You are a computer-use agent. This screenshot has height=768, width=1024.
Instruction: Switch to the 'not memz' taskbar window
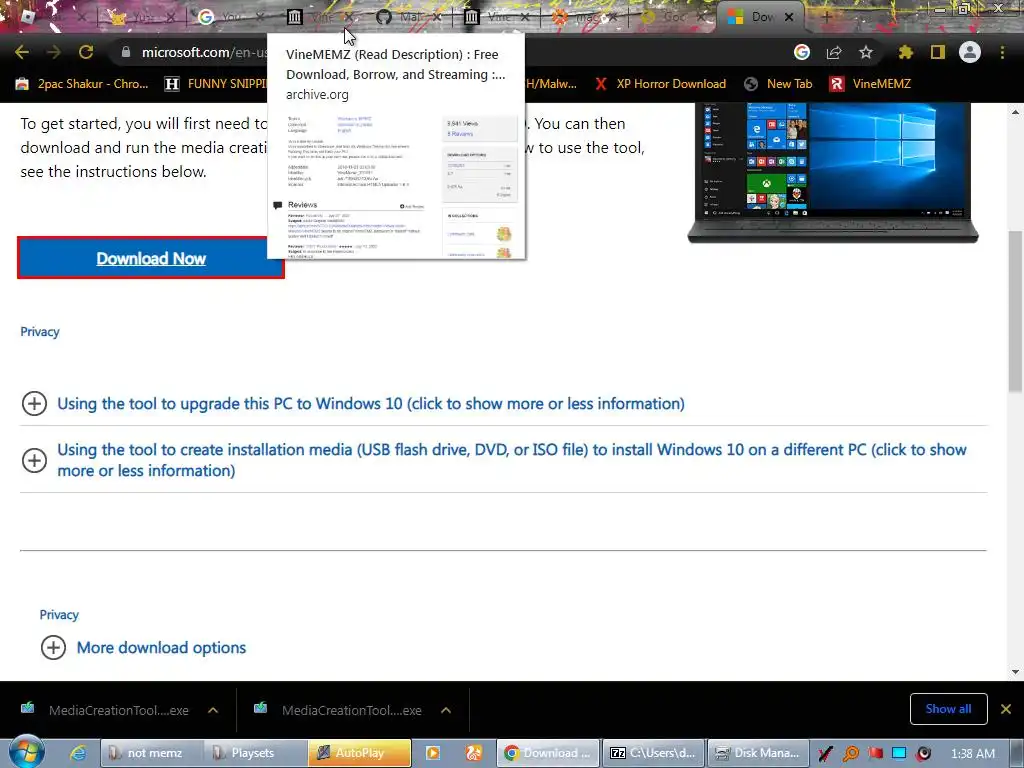152,753
